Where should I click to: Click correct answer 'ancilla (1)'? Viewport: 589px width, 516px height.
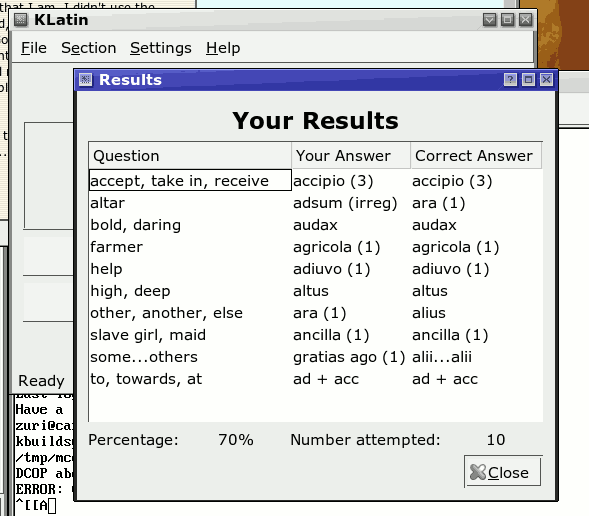(450, 335)
